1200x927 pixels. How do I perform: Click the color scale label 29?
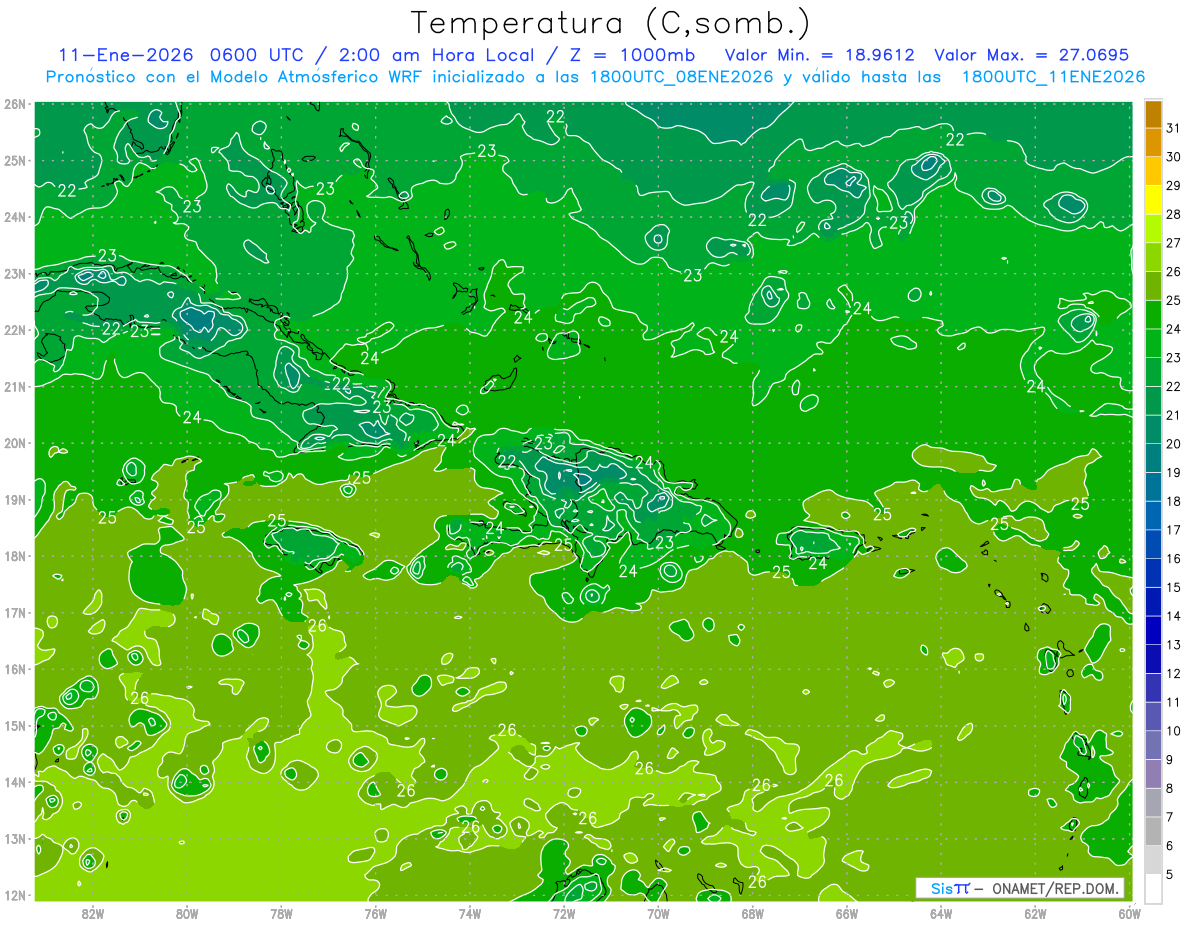[x=1173, y=186]
